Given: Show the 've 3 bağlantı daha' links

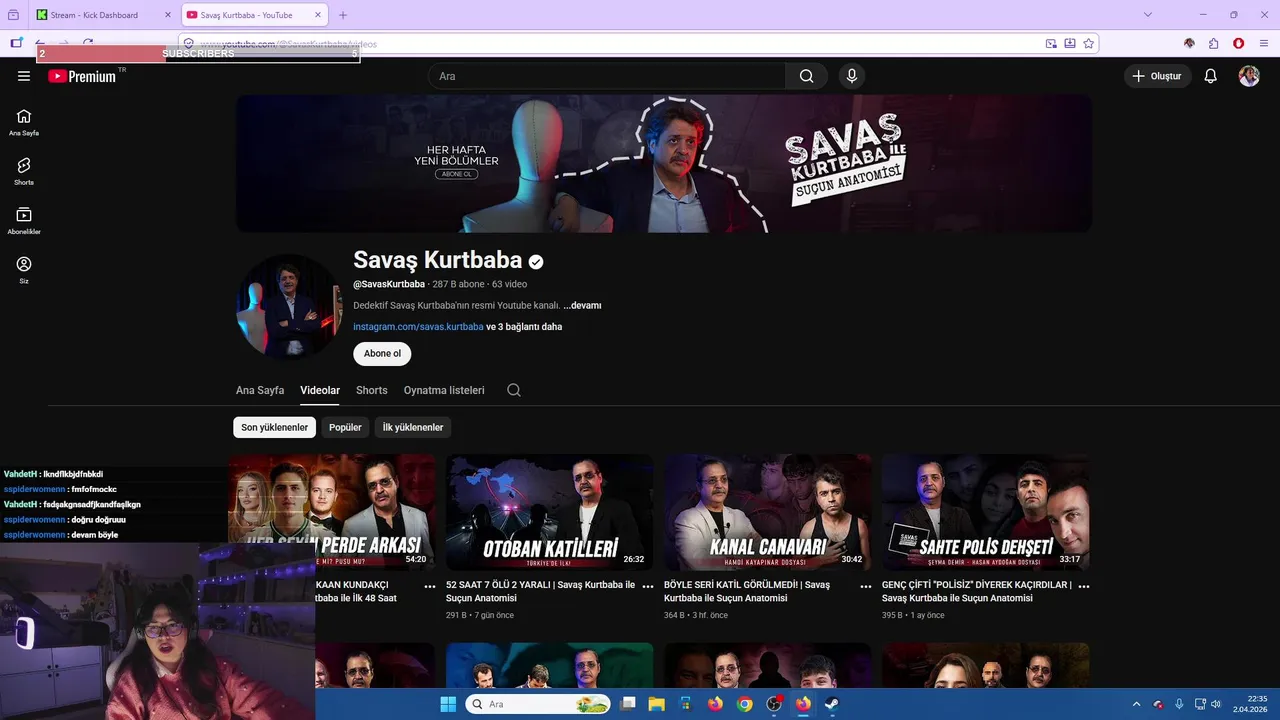Looking at the screenshot, I should click(x=524, y=326).
